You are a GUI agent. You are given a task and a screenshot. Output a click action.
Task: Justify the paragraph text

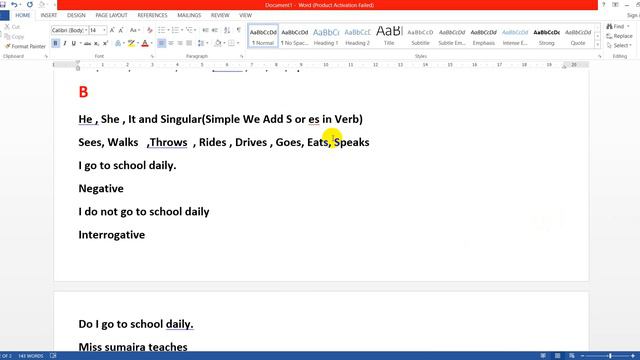(x=189, y=43)
